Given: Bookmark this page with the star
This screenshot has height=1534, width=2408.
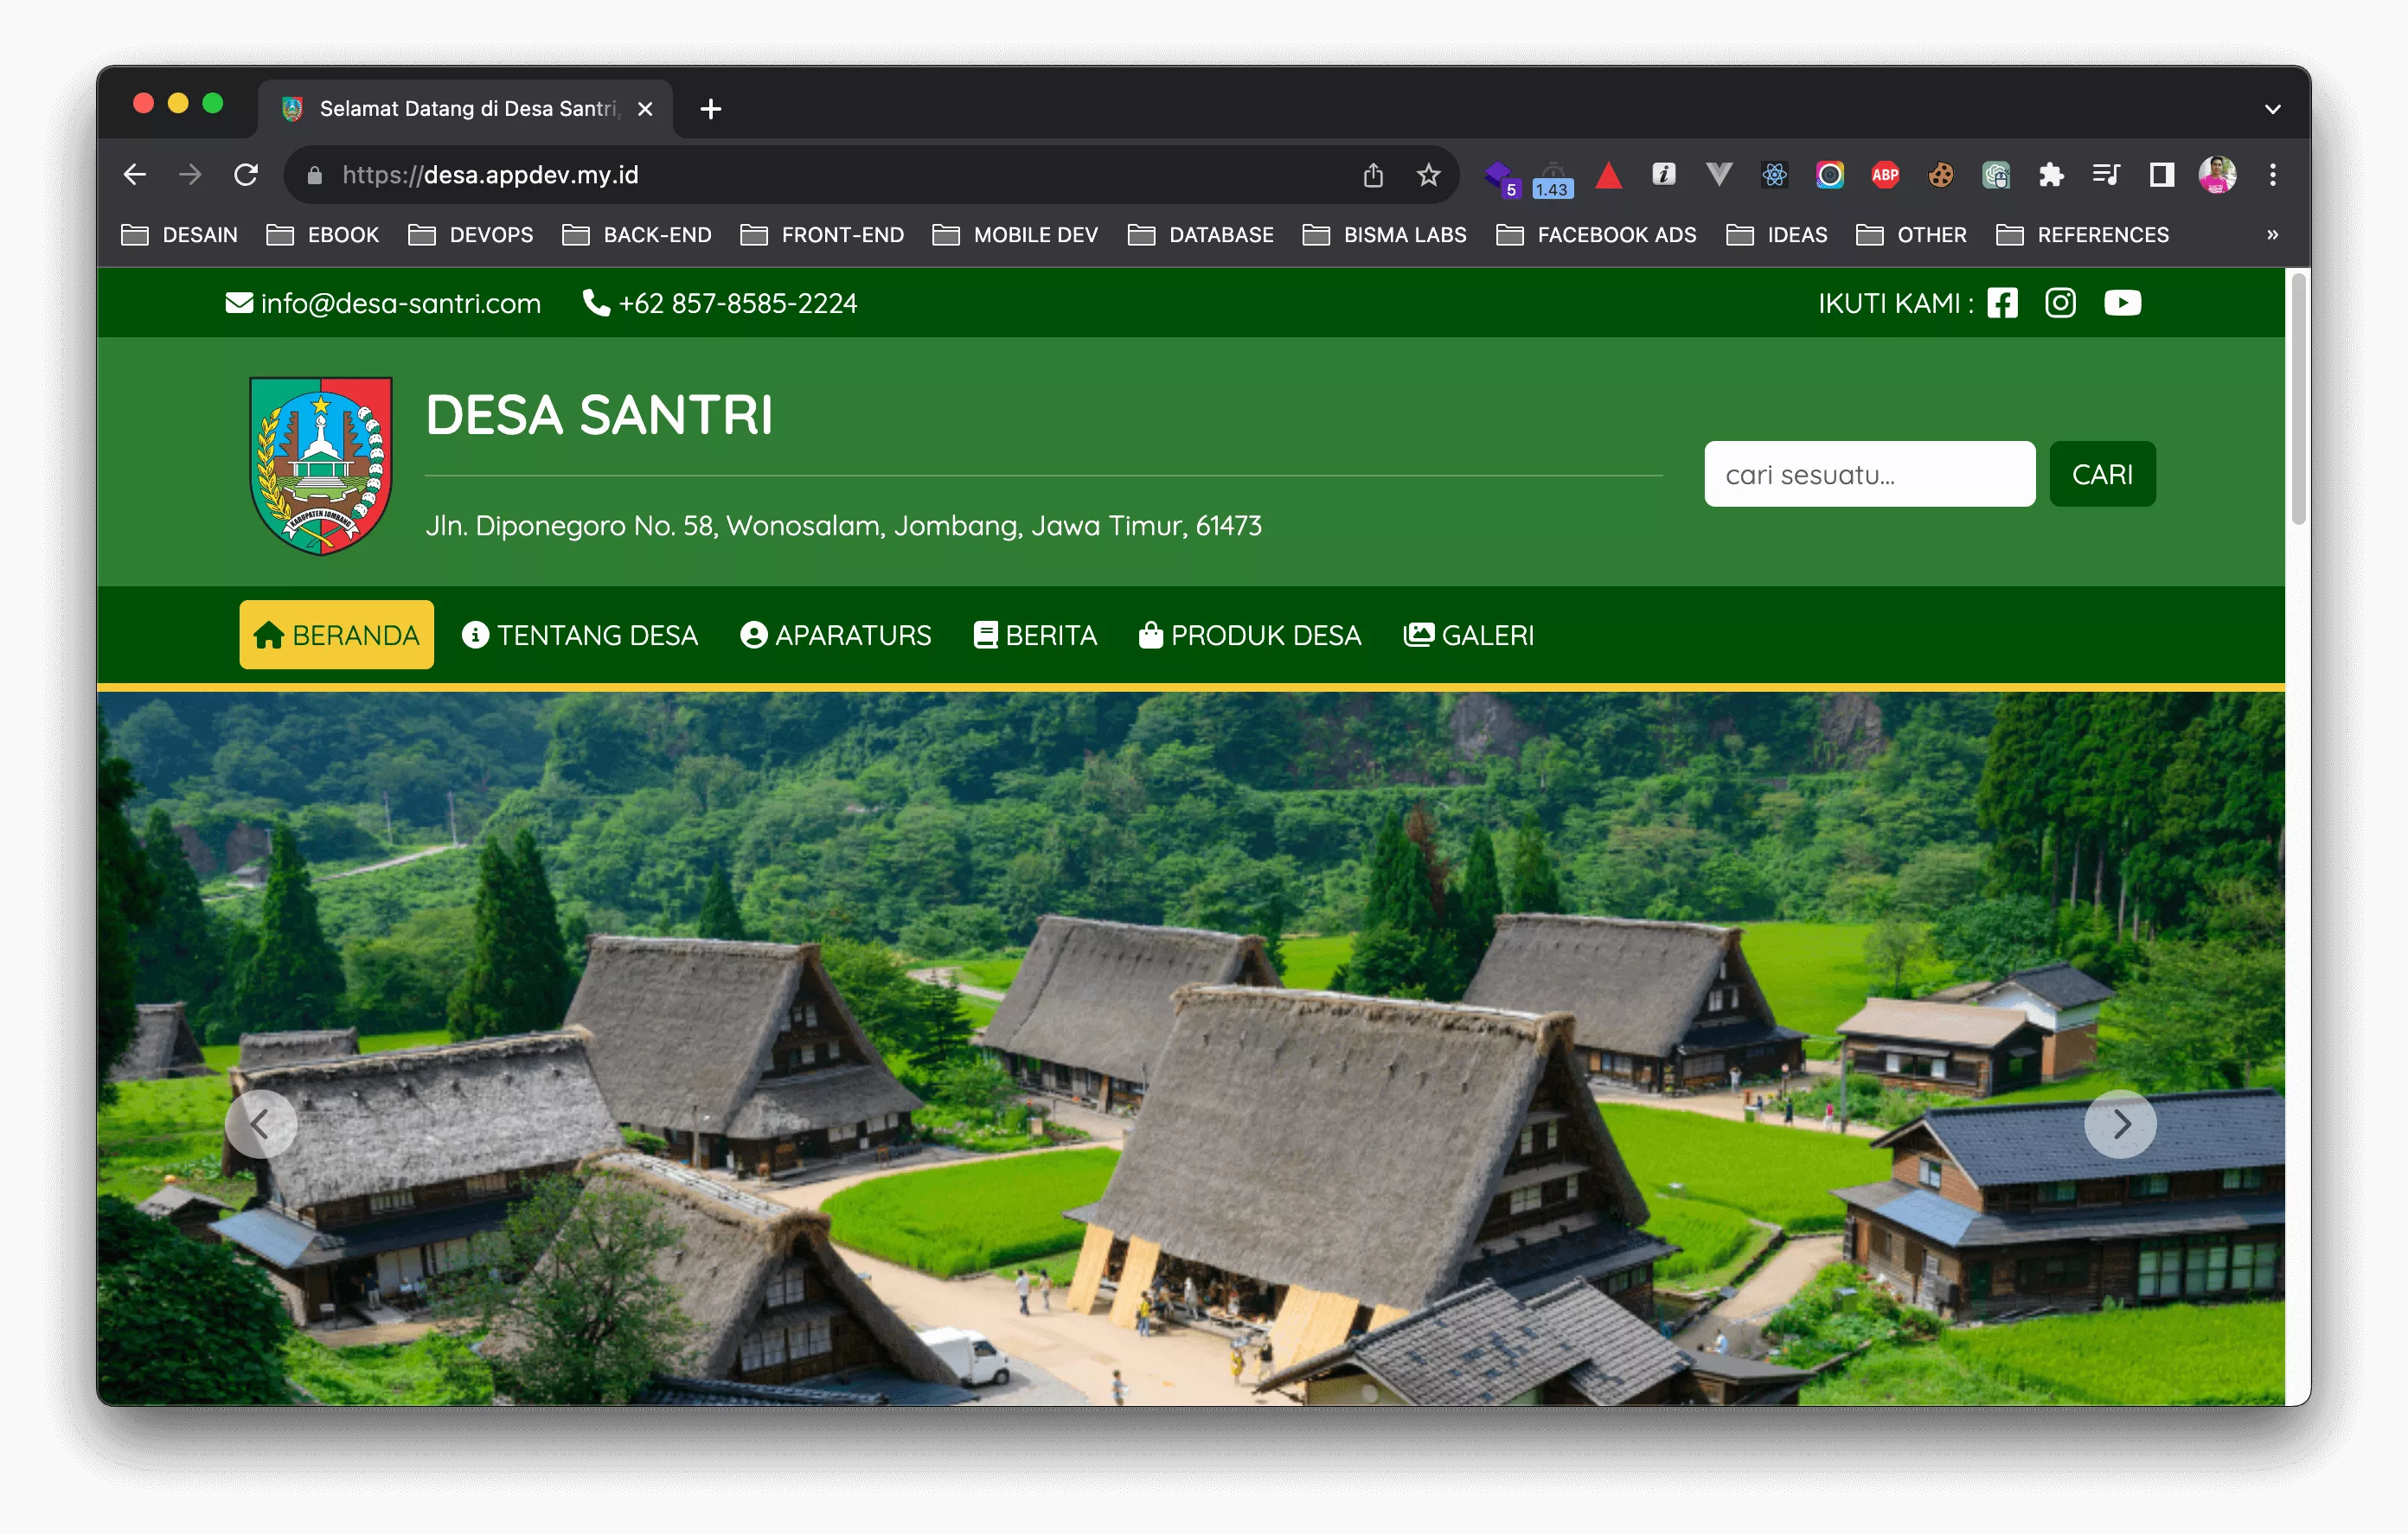Looking at the screenshot, I should click(x=1428, y=175).
